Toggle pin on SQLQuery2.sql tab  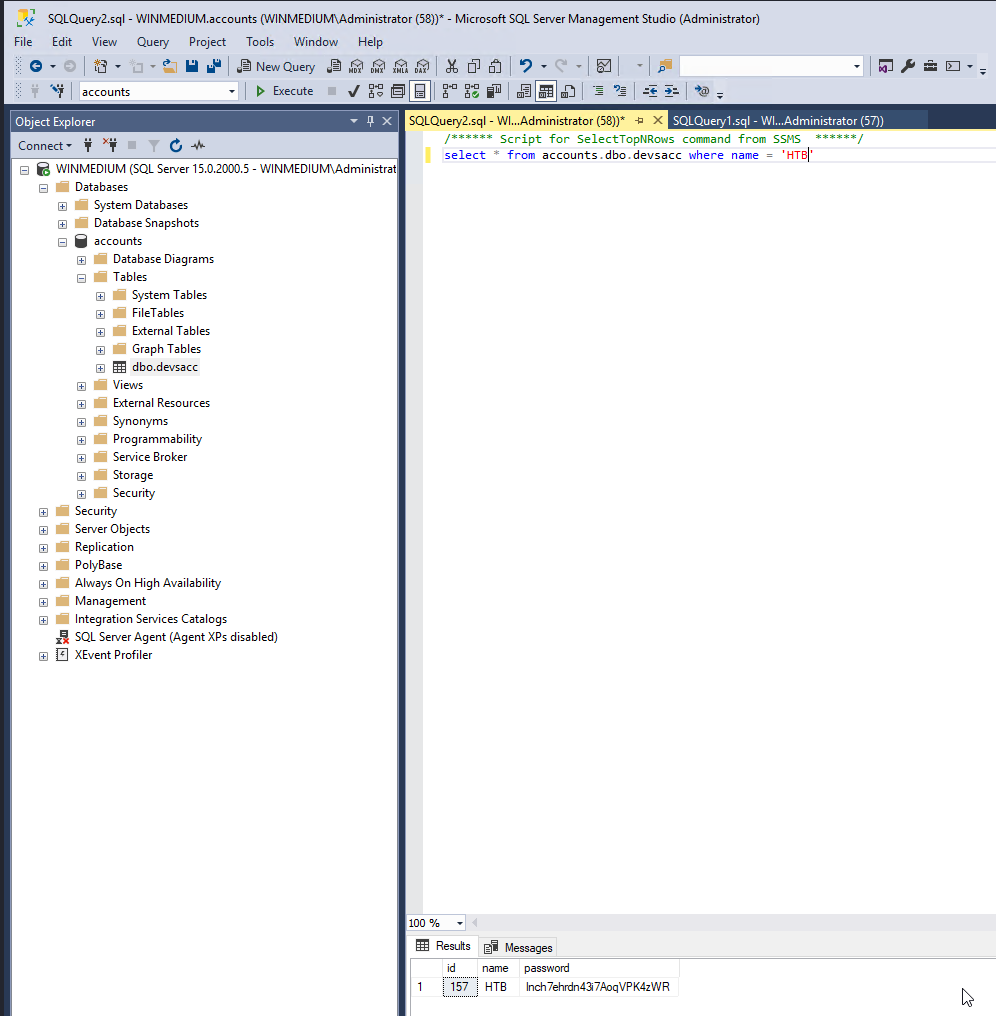[x=640, y=121]
